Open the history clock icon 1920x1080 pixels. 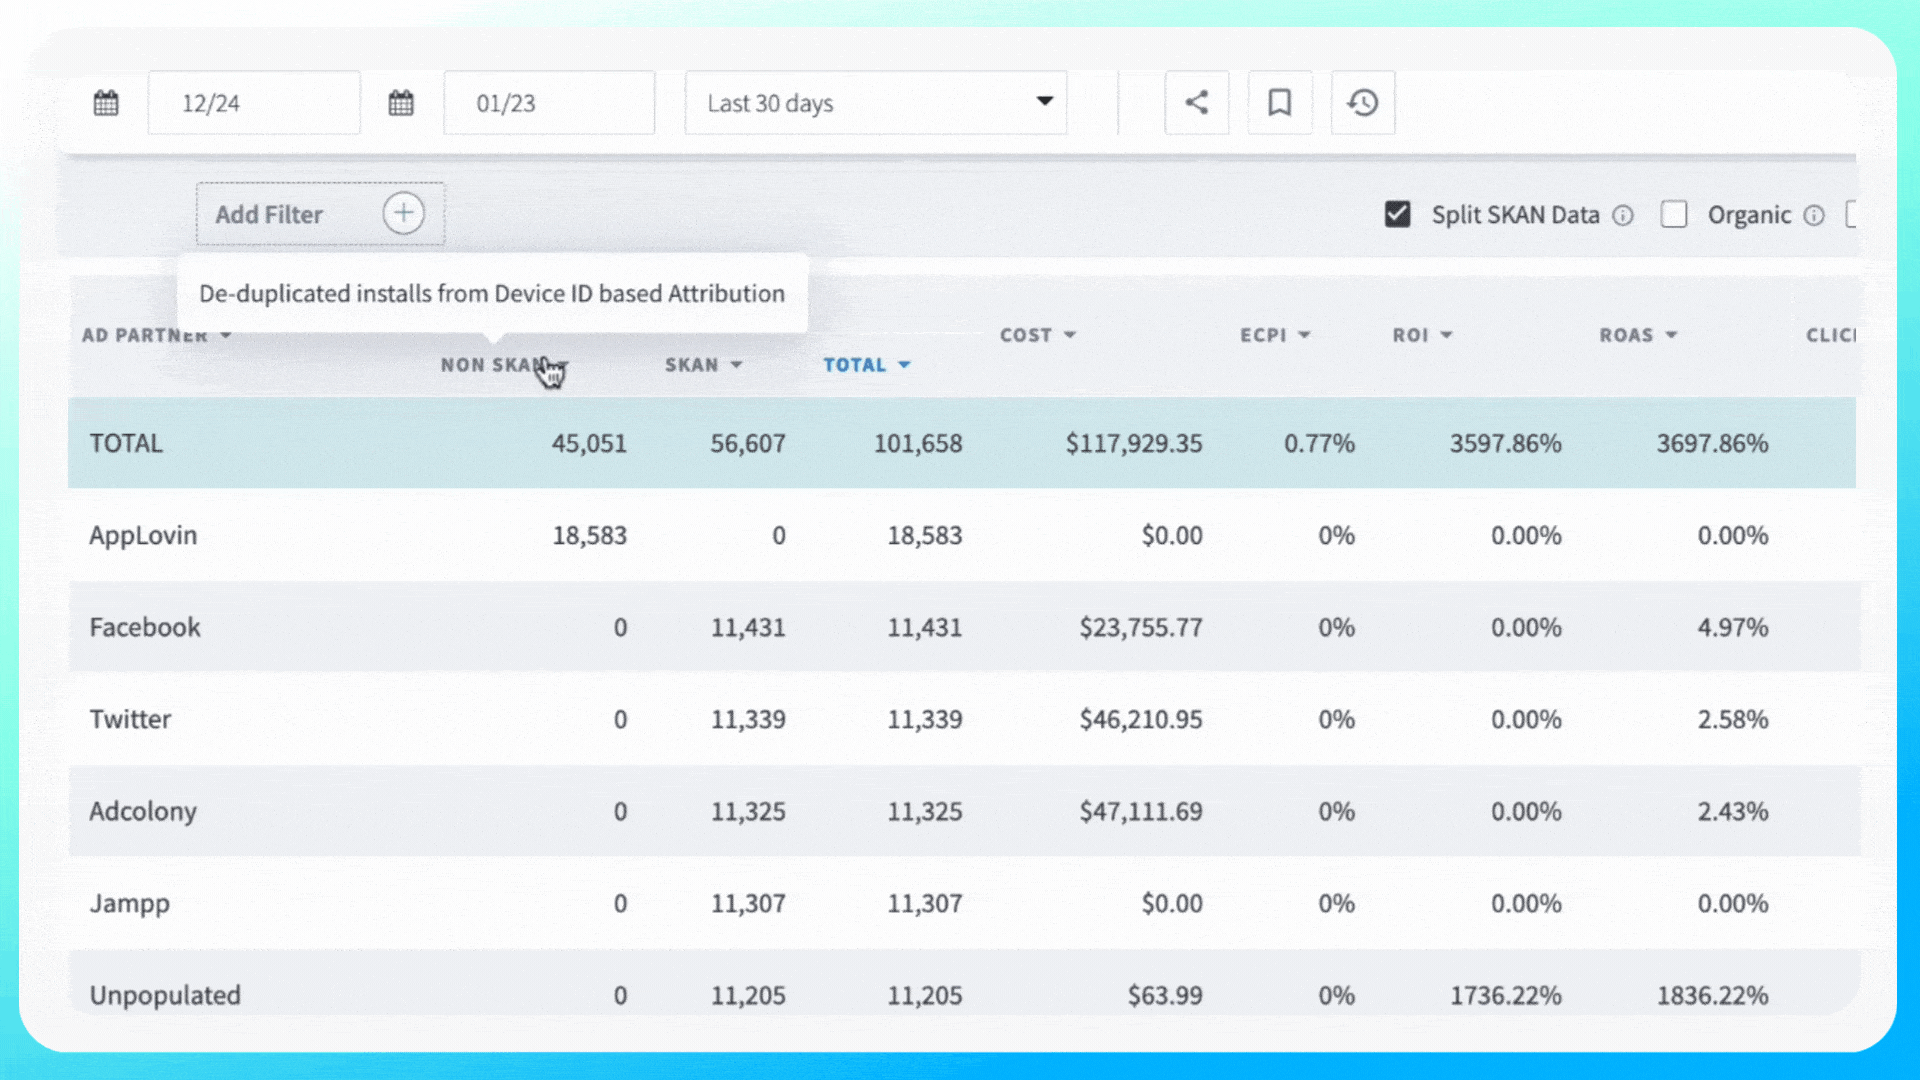click(1362, 103)
